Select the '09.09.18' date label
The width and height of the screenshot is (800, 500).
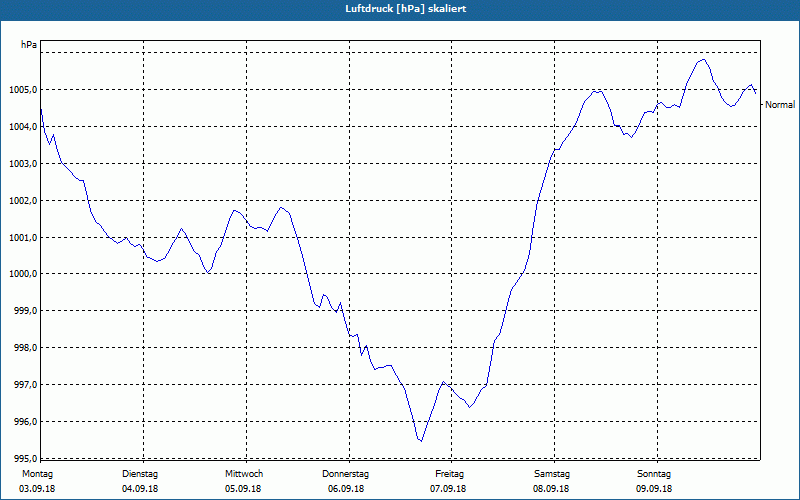654,489
